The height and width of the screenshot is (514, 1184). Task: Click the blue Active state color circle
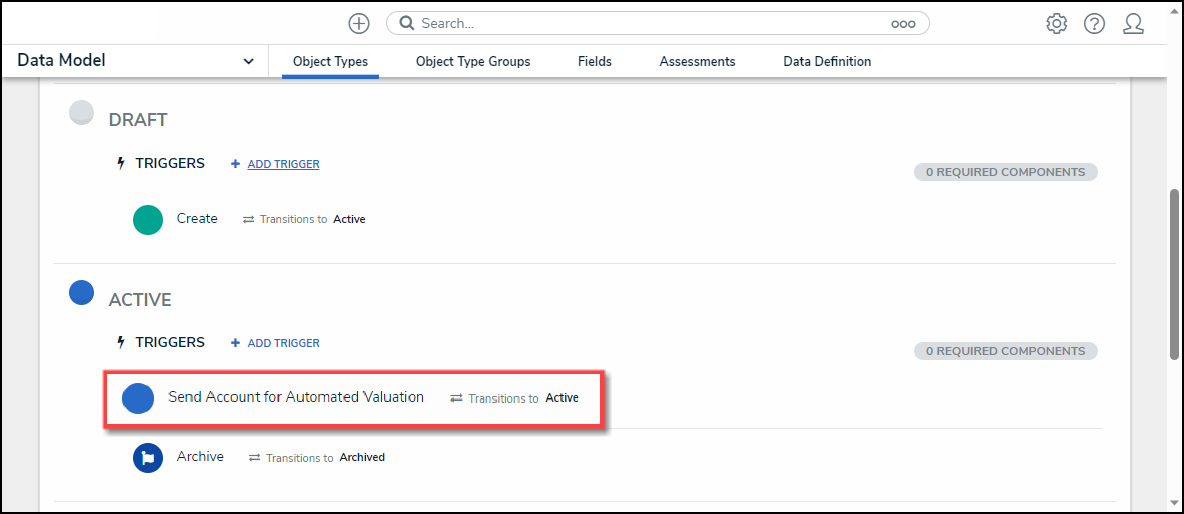tap(81, 293)
